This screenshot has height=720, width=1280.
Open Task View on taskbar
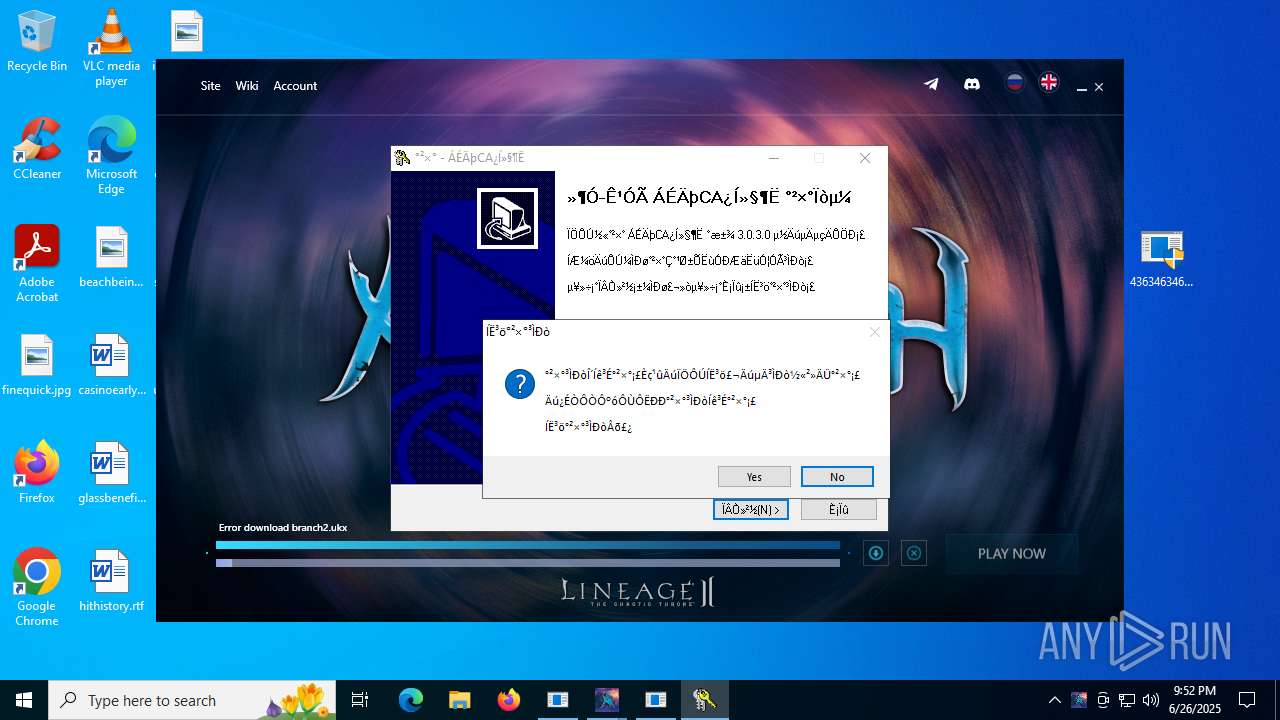[x=360, y=700]
